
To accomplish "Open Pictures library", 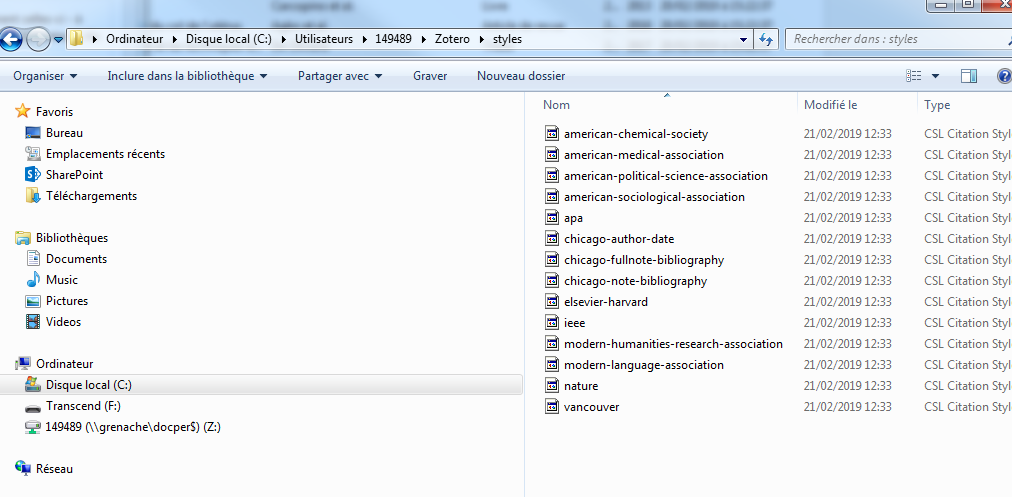I will [66, 301].
